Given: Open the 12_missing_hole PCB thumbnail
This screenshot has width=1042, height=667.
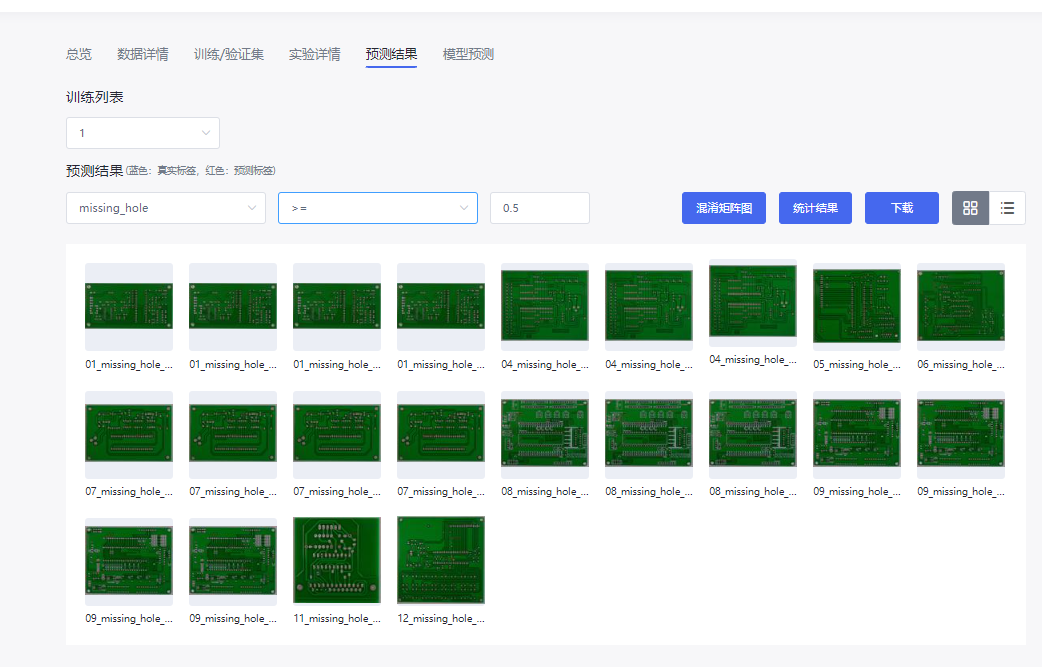Looking at the screenshot, I should [441, 560].
